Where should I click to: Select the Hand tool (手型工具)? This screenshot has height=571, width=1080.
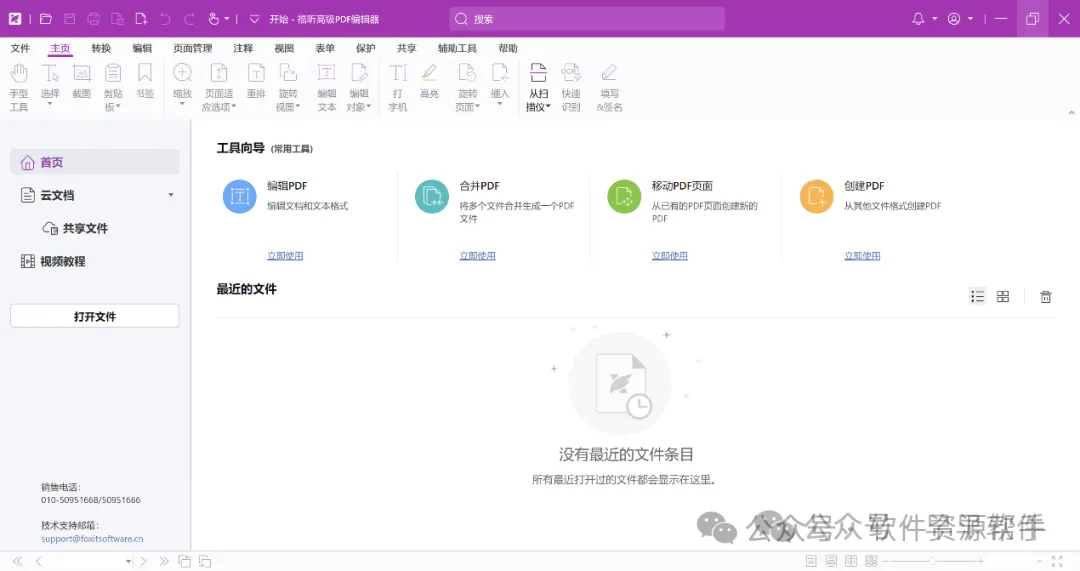19,87
